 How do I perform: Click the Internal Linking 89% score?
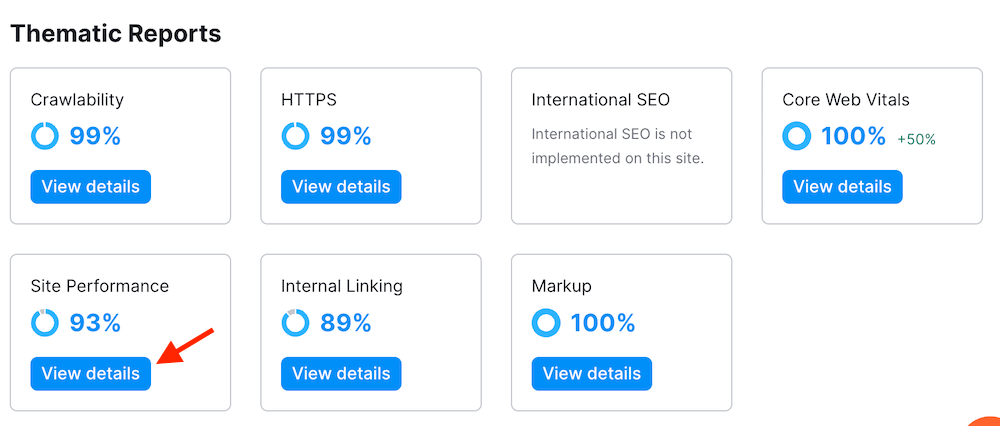pyautogui.click(x=345, y=323)
